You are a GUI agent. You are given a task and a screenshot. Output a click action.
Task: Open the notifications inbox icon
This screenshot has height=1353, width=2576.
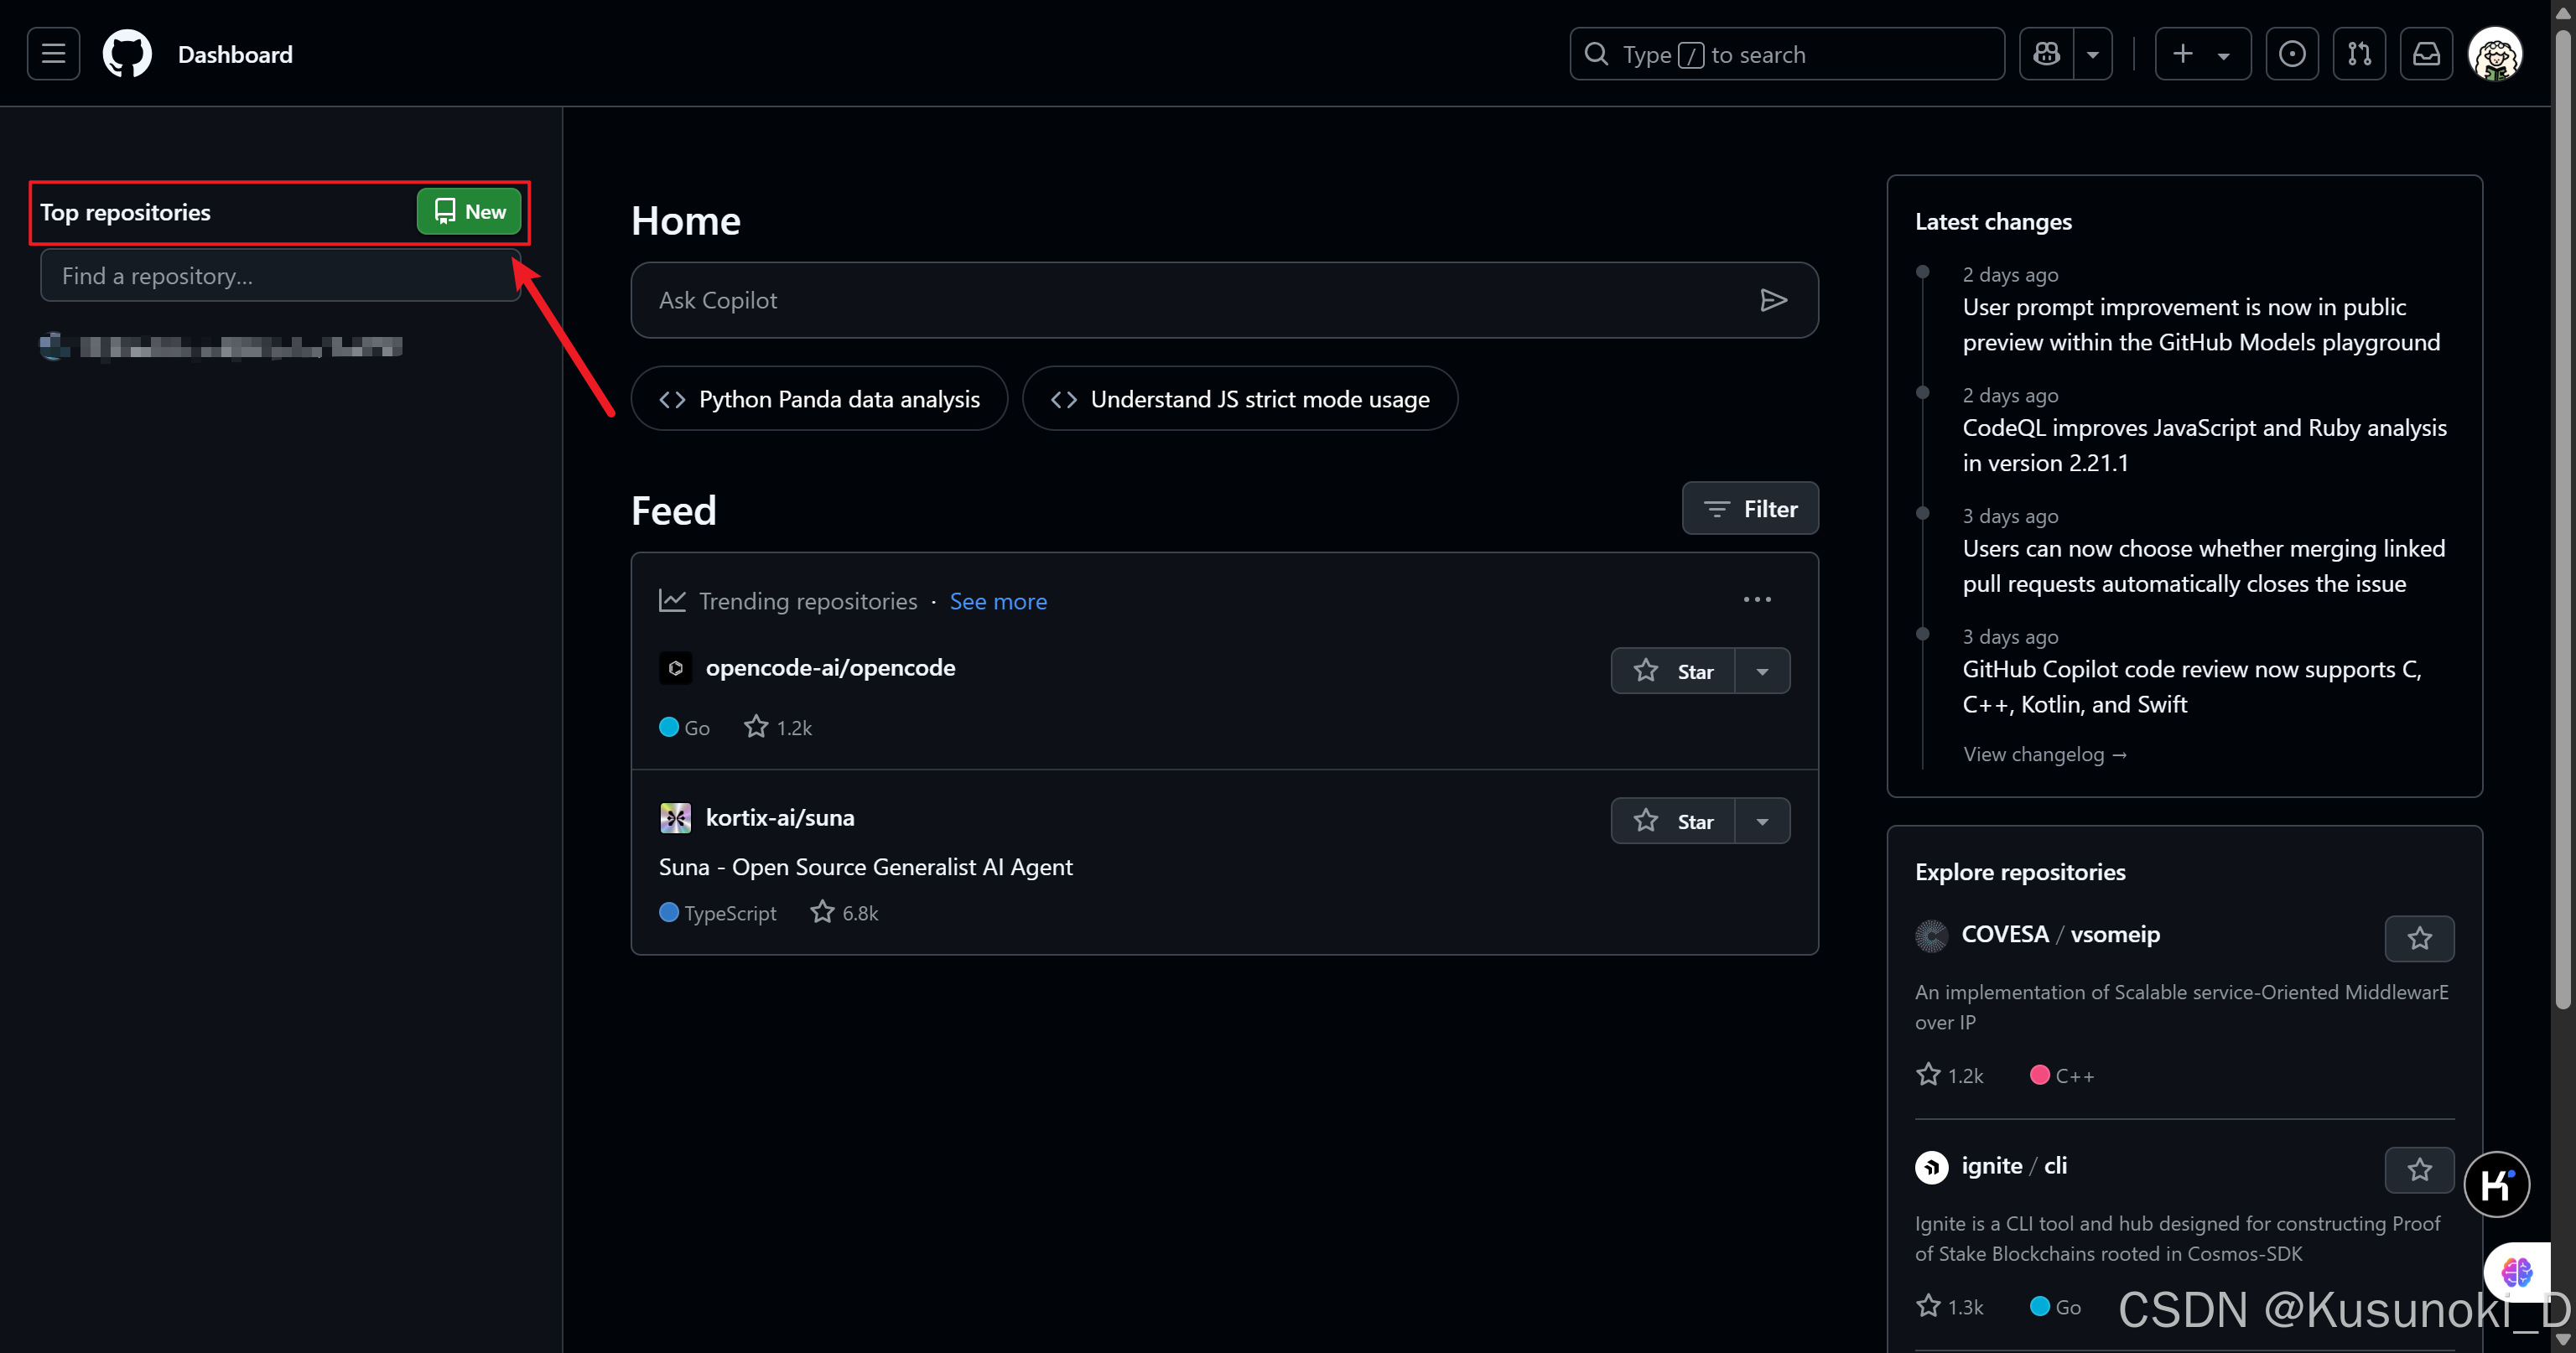click(2426, 54)
